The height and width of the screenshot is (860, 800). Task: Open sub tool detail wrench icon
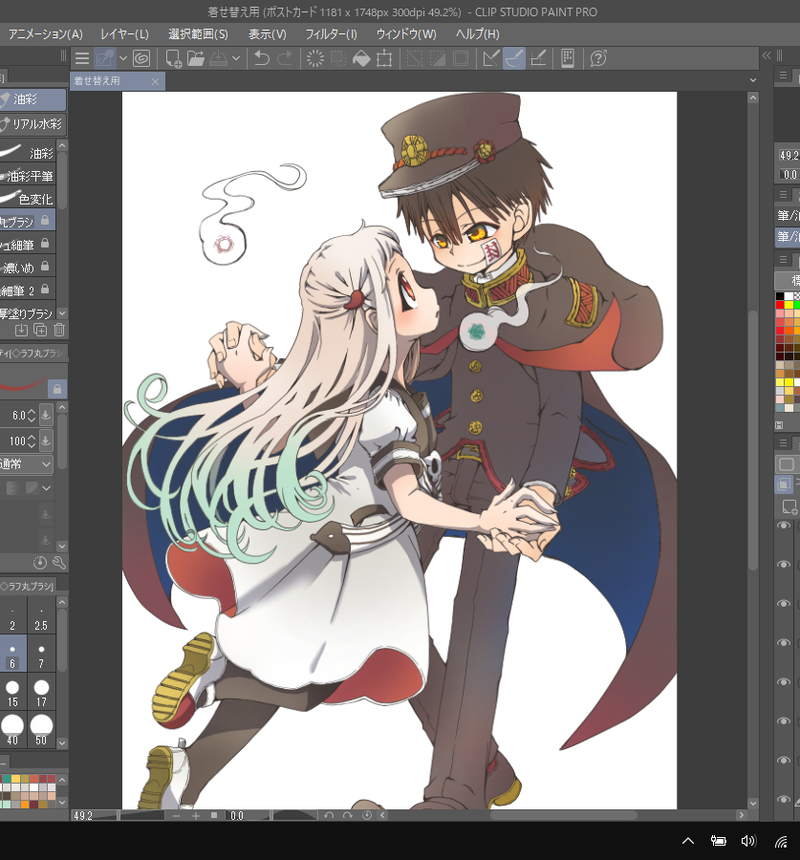click(59, 563)
